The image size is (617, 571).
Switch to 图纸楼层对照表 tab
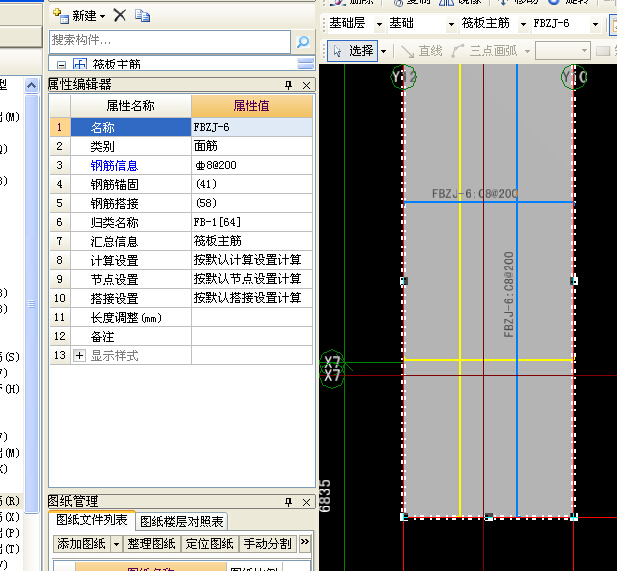point(182,521)
